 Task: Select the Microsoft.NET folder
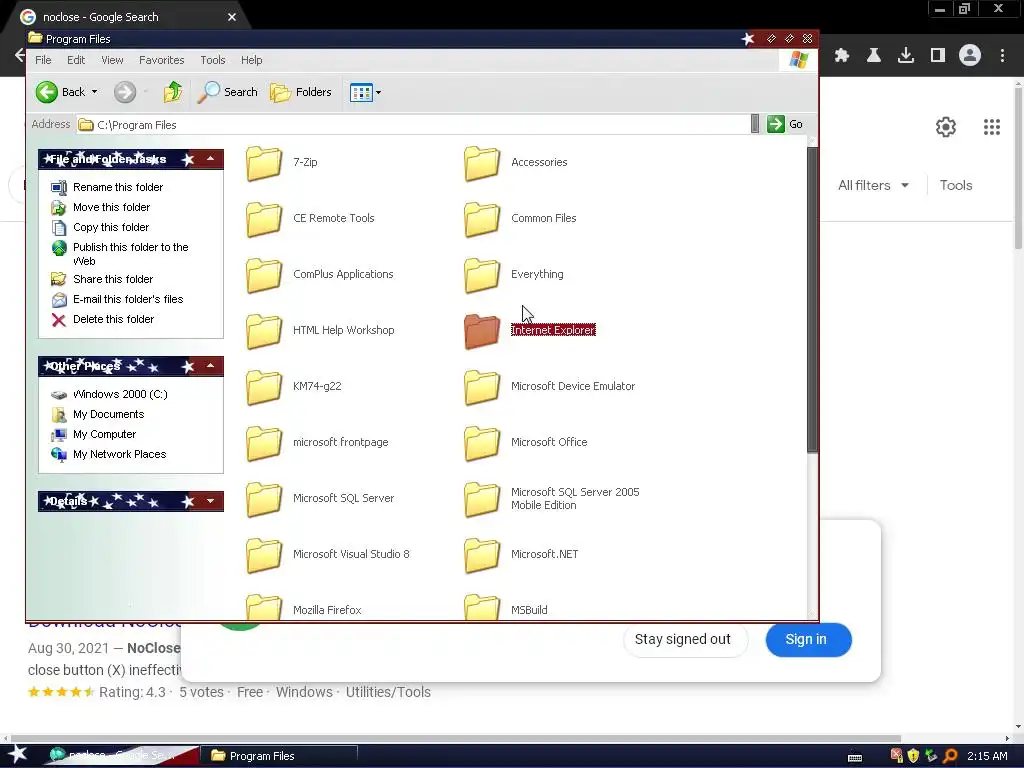482,555
